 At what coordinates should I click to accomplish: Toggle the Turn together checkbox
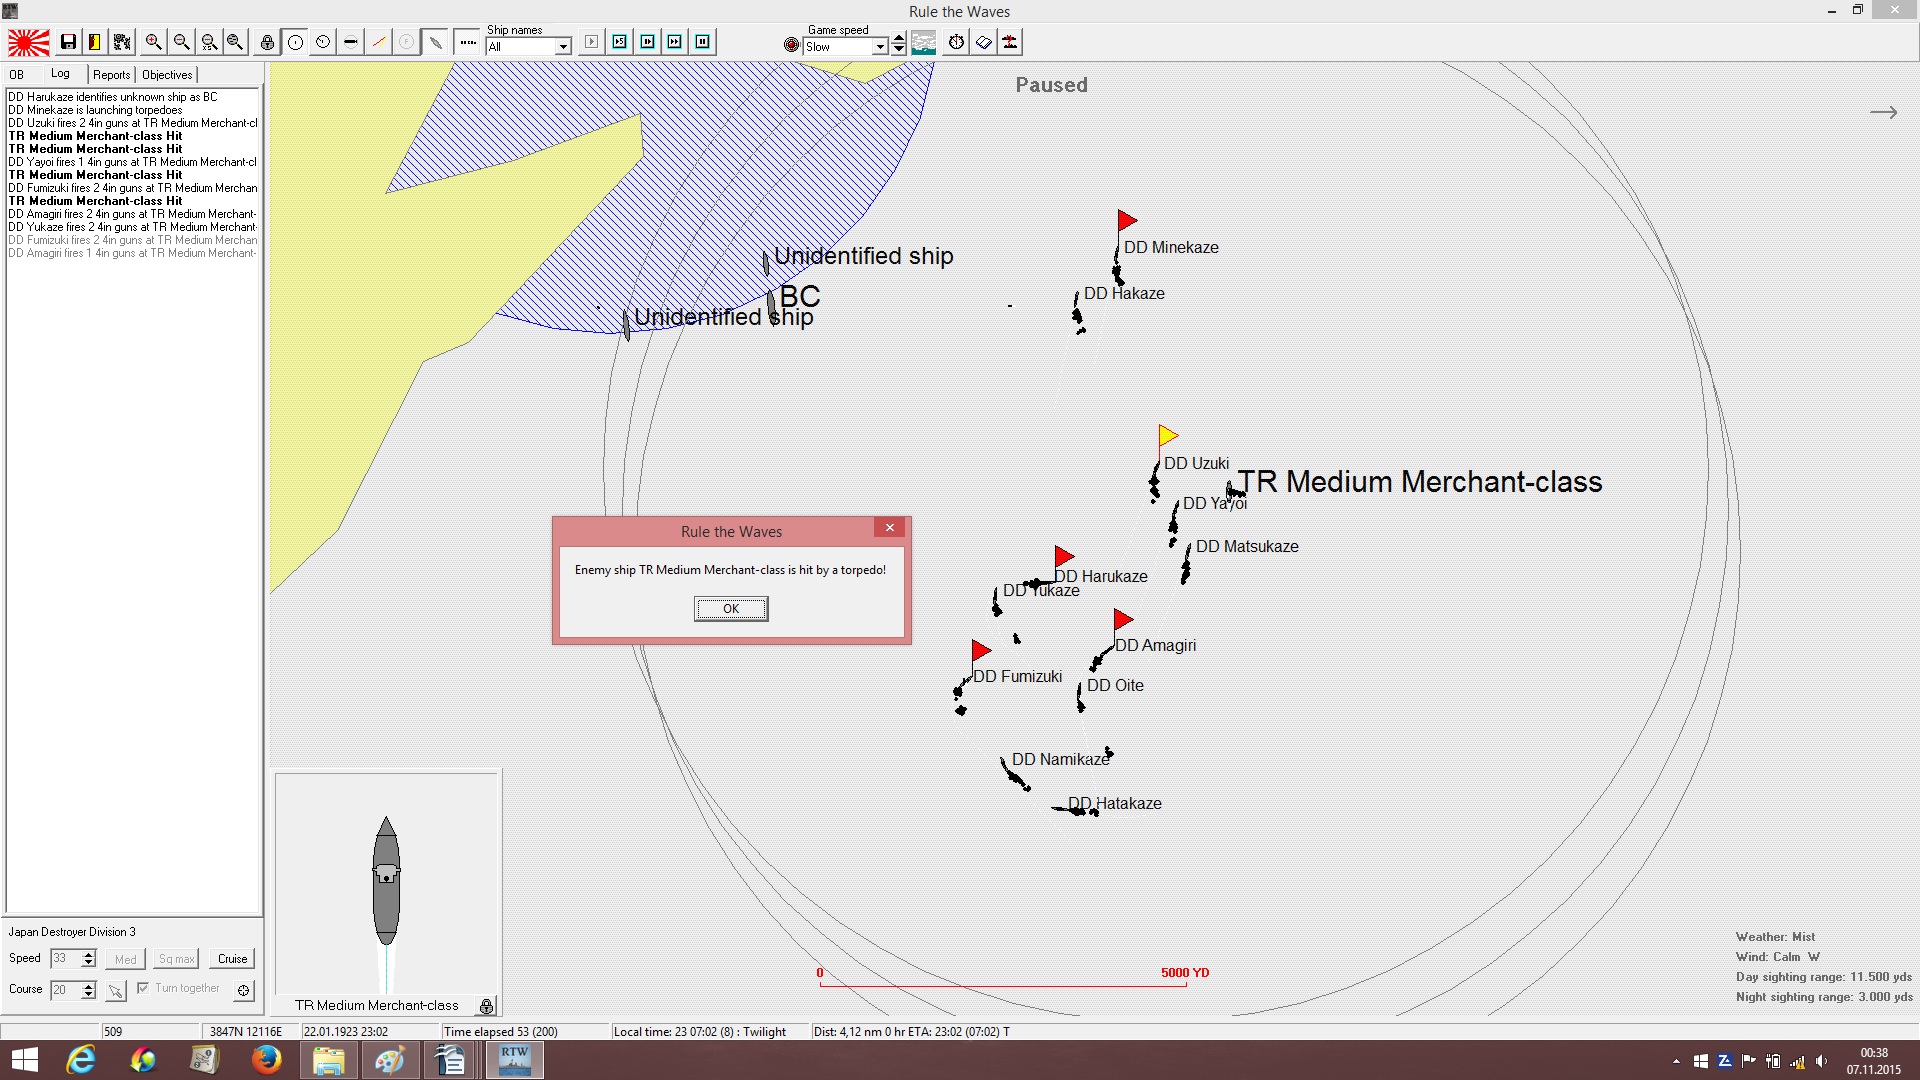[143, 988]
